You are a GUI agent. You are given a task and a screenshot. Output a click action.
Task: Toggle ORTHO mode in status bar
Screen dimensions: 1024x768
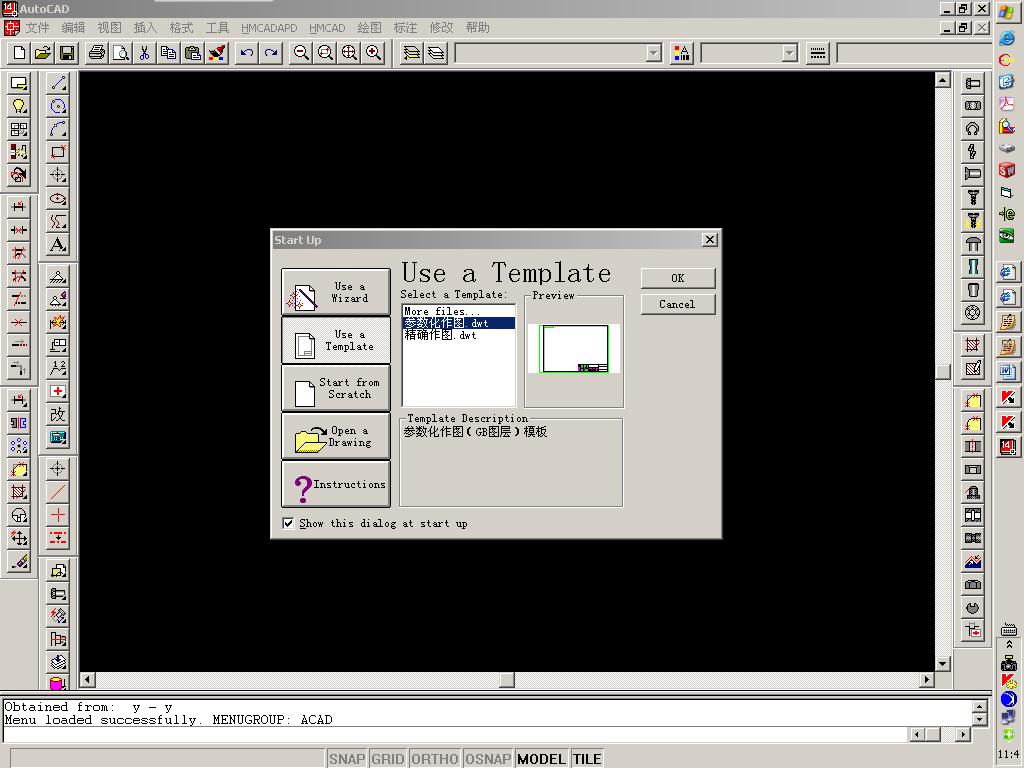435,758
